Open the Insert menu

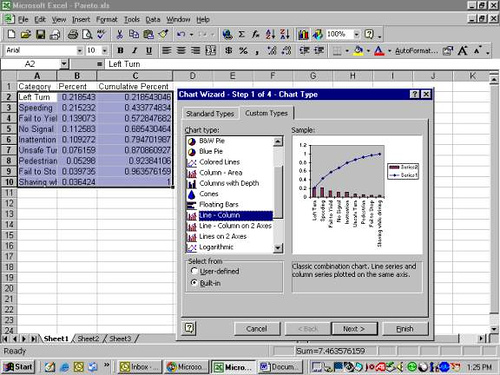click(81, 20)
